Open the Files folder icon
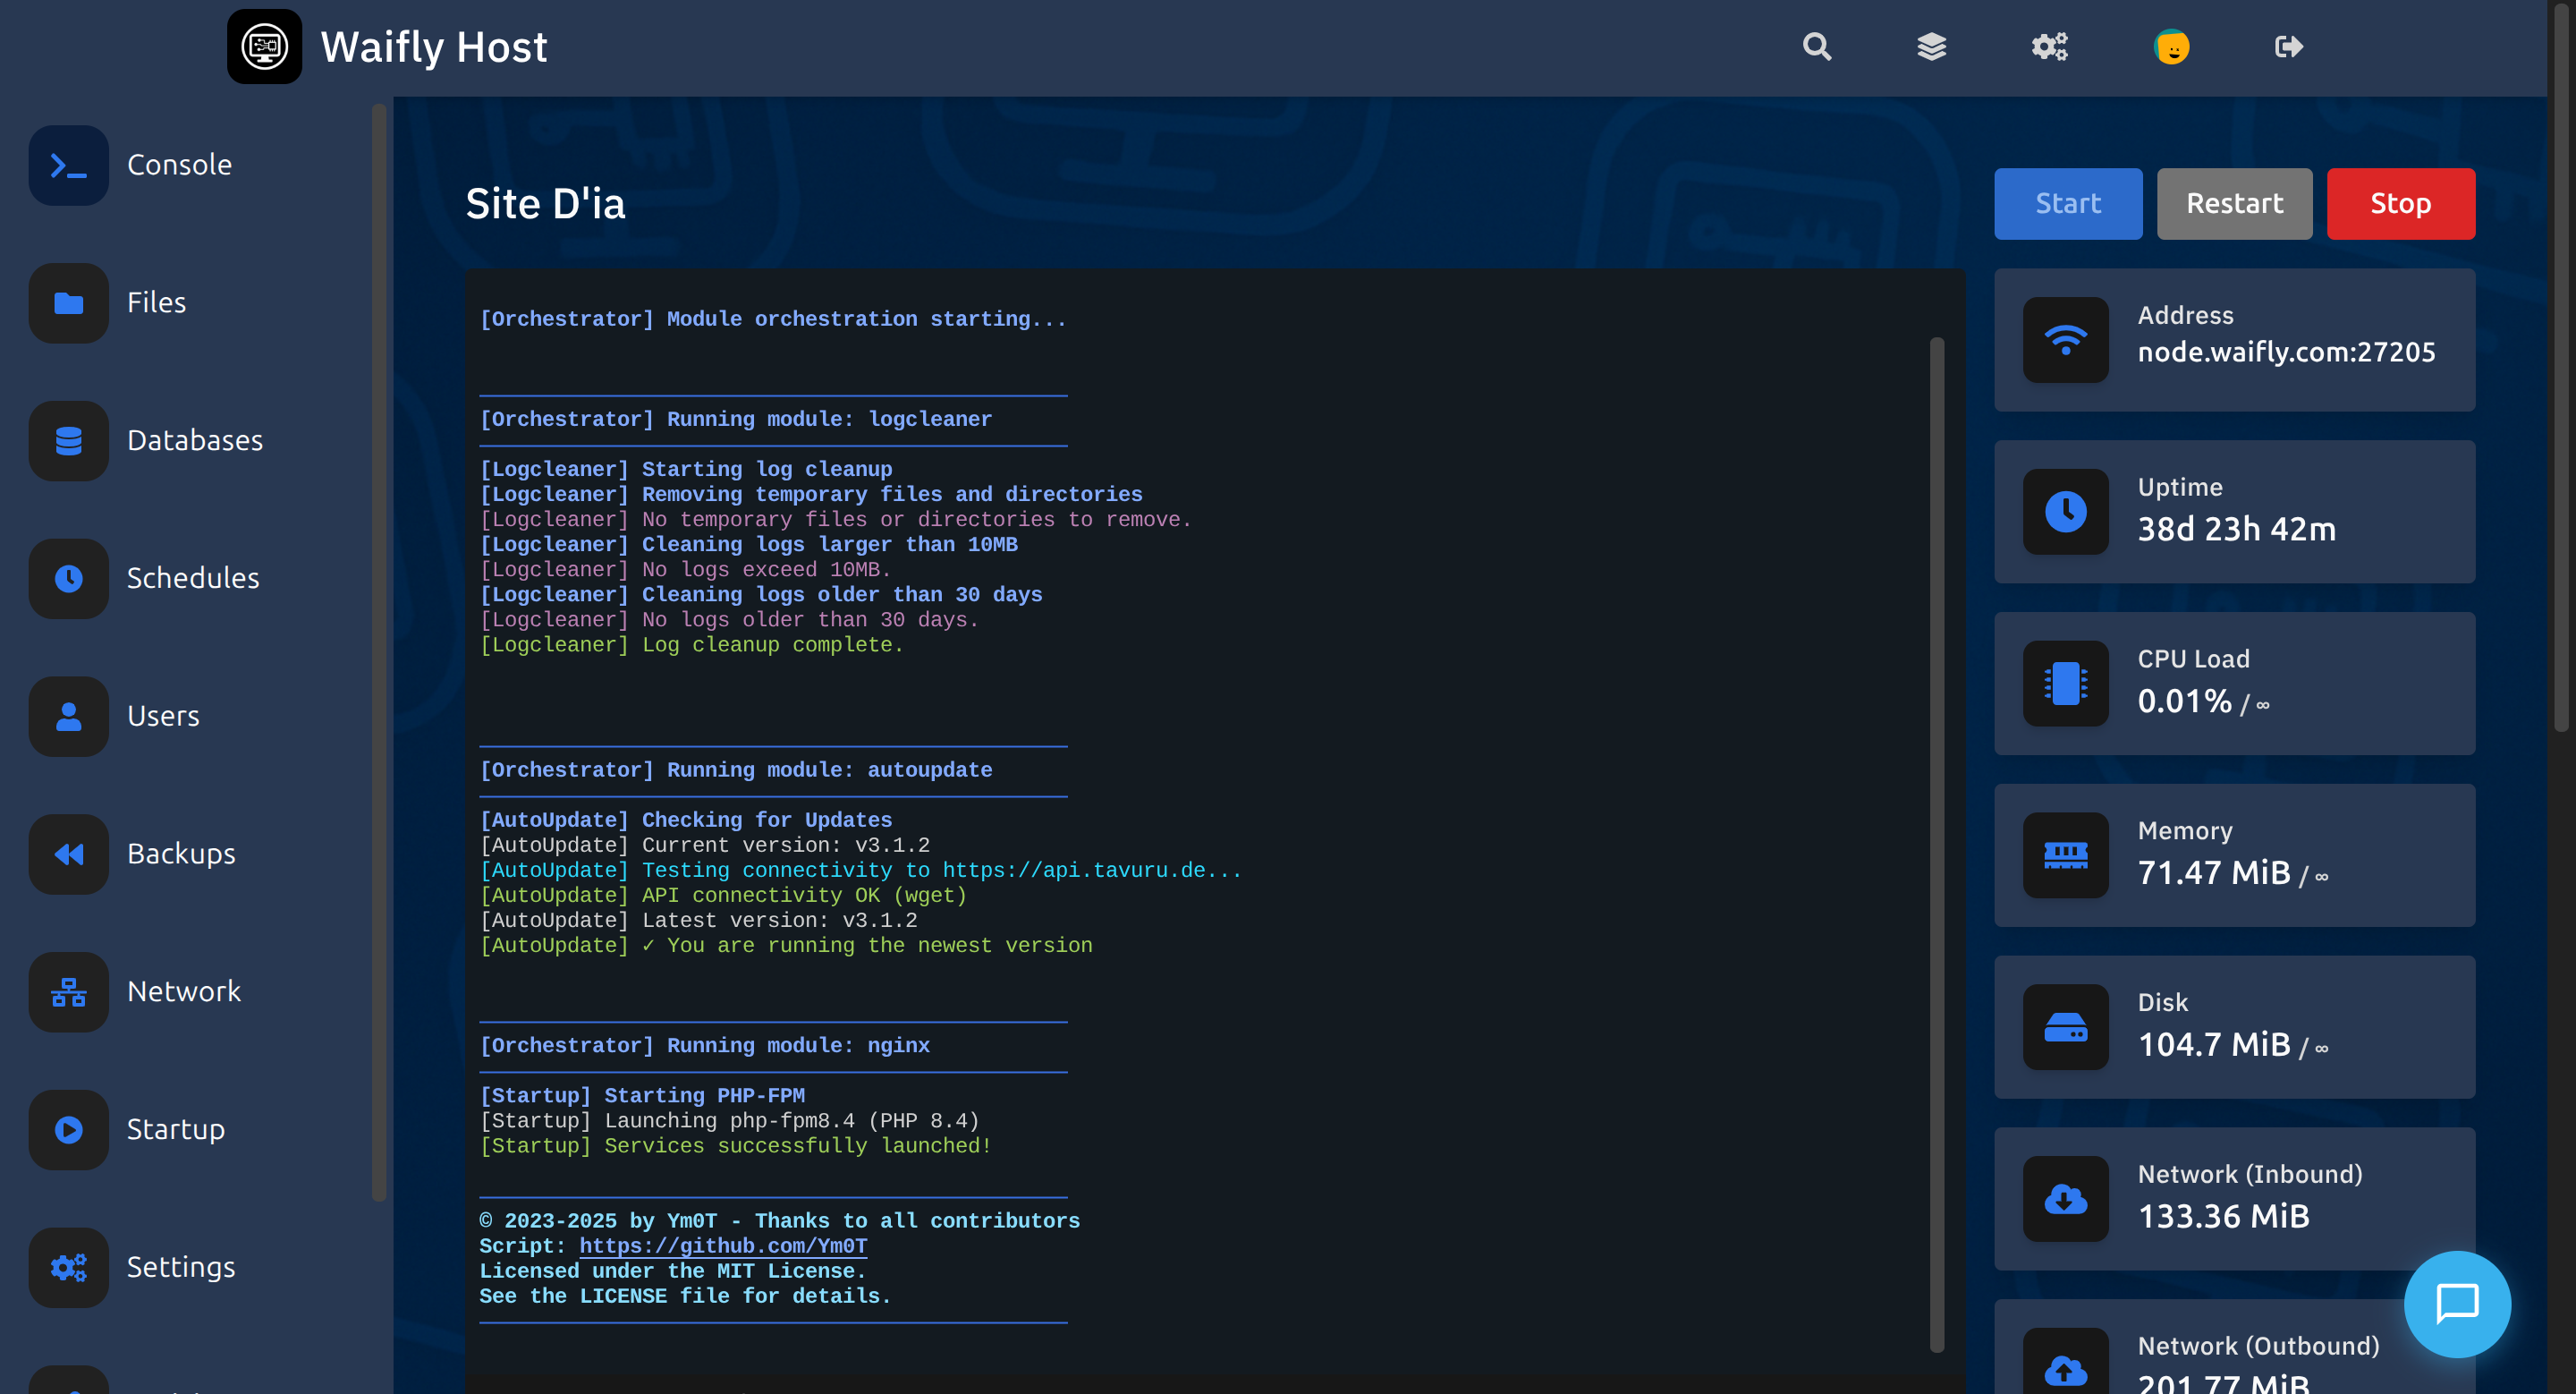The image size is (2576, 1394). click(x=68, y=302)
